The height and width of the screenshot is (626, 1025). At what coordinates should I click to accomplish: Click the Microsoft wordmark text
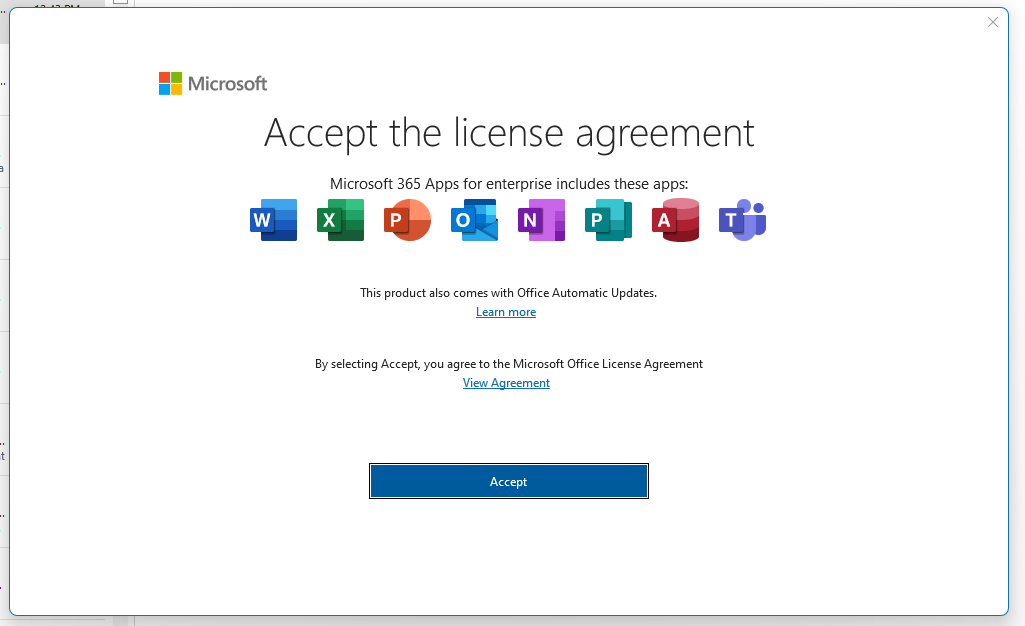click(227, 84)
